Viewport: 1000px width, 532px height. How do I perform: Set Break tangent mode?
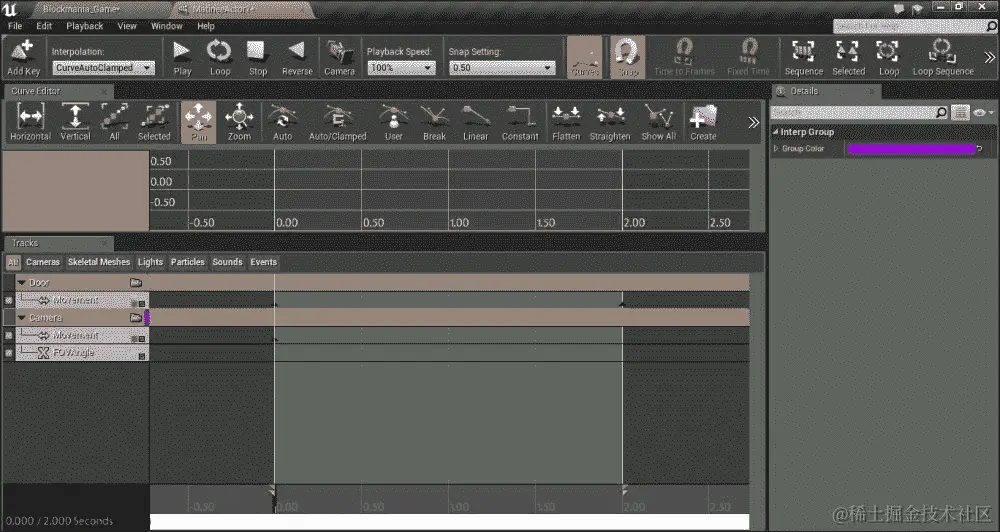coord(434,122)
